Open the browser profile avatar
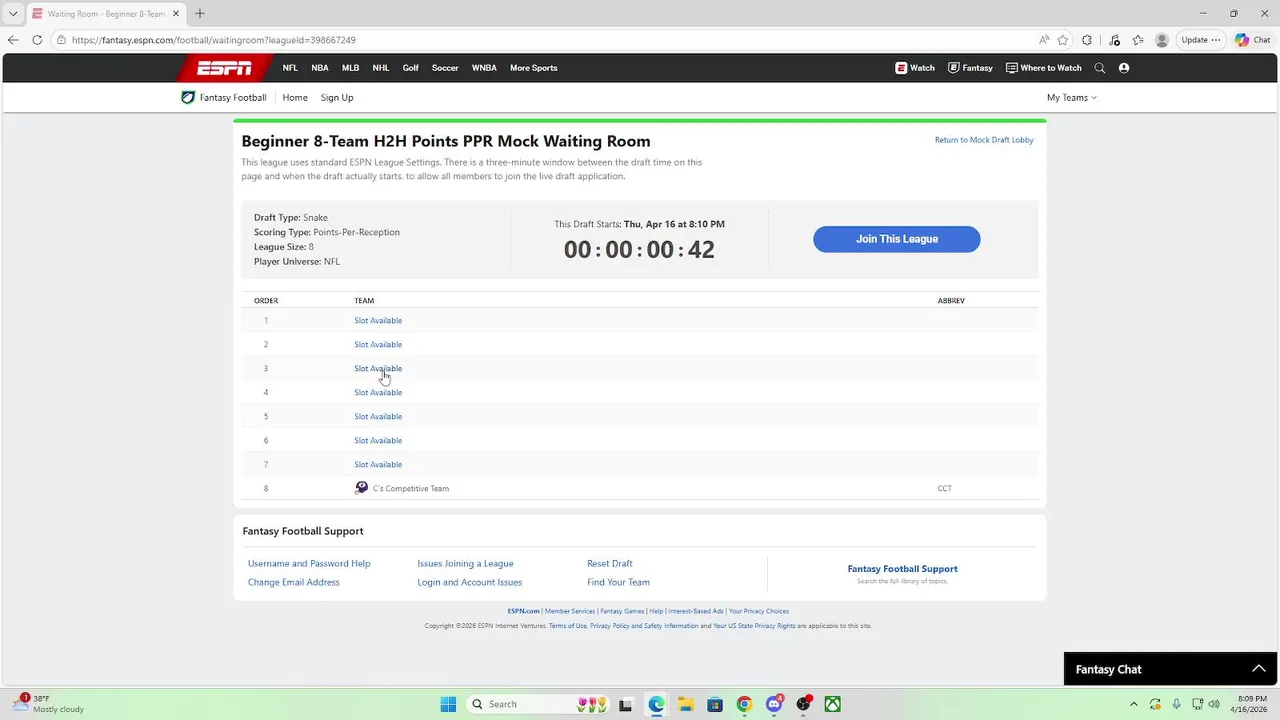This screenshot has height=720, width=1280. (x=1161, y=40)
